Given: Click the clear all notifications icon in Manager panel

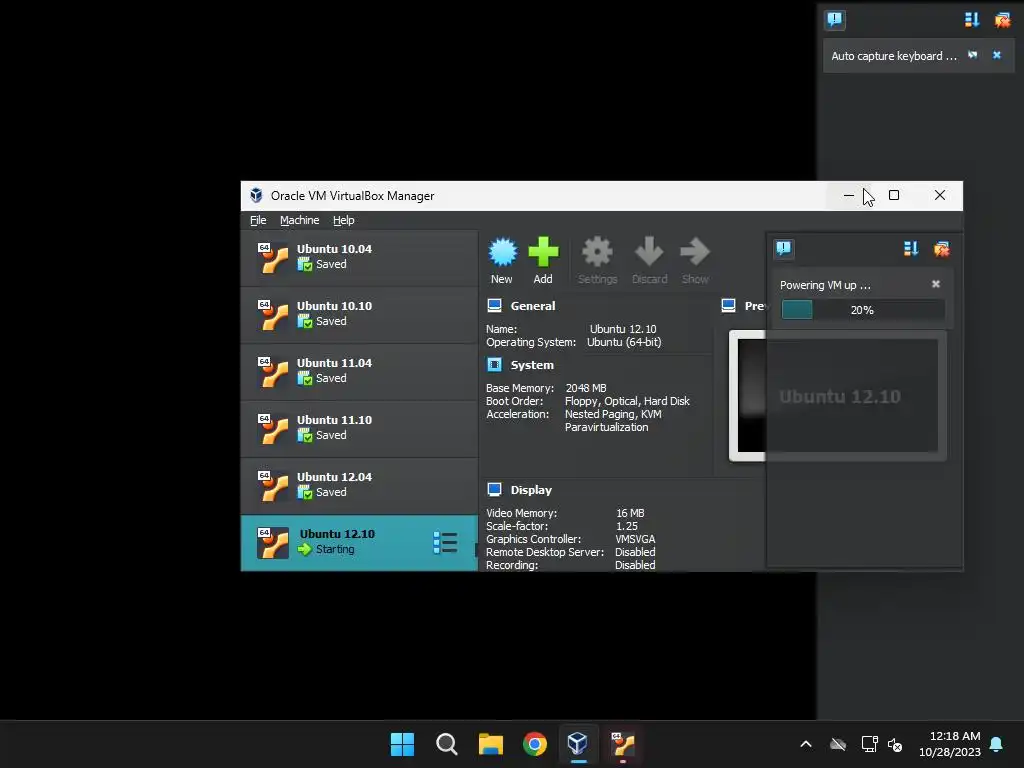Looking at the screenshot, I should pos(942,248).
